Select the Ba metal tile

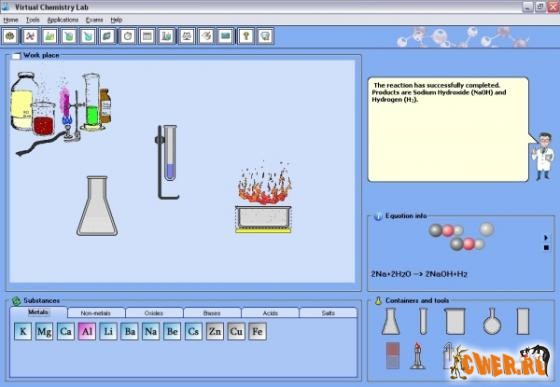[130, 331]
